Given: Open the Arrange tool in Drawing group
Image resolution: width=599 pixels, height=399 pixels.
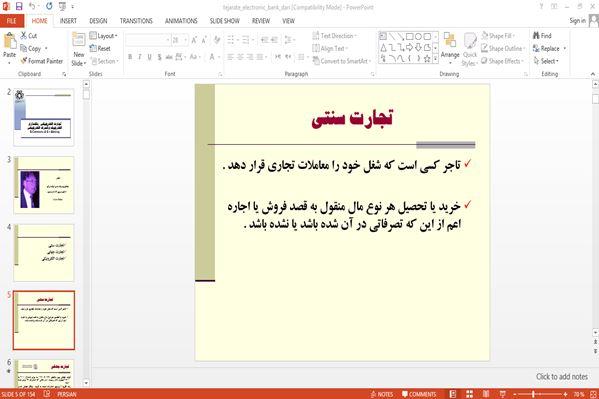Looking at the screenshot, I should point(450,46).
